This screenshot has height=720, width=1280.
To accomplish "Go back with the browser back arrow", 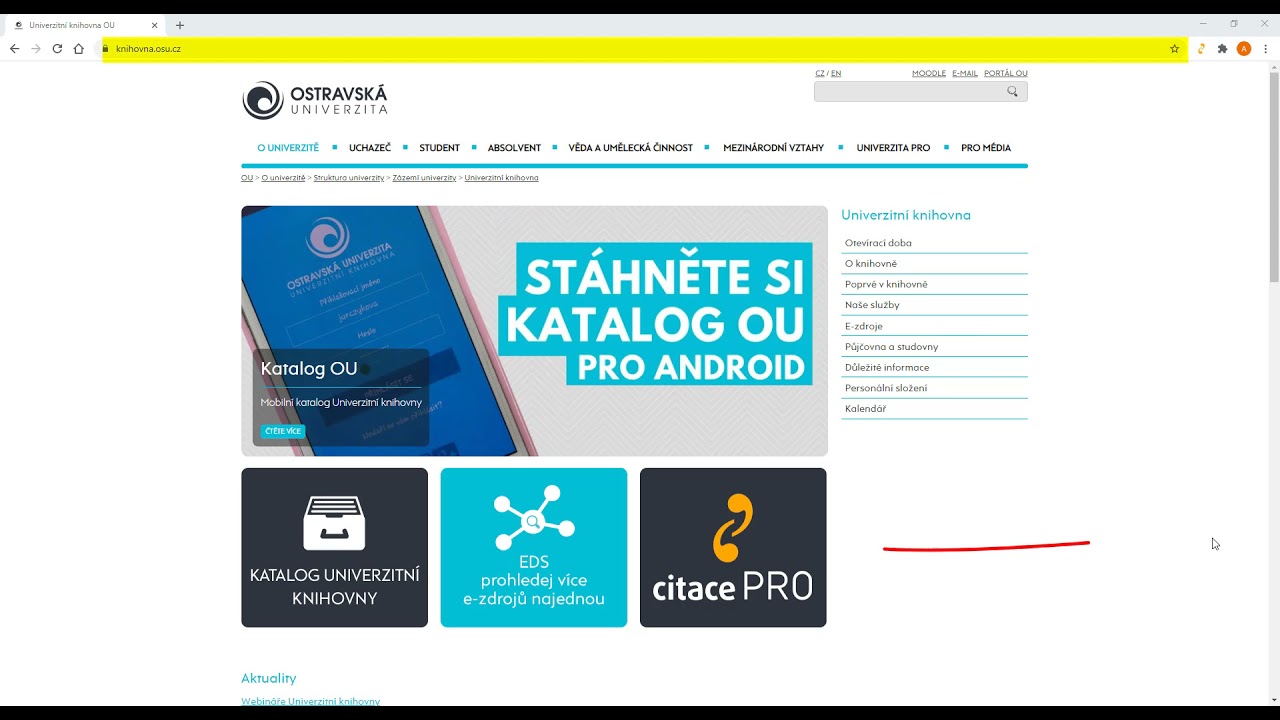I will pos(14,49).
